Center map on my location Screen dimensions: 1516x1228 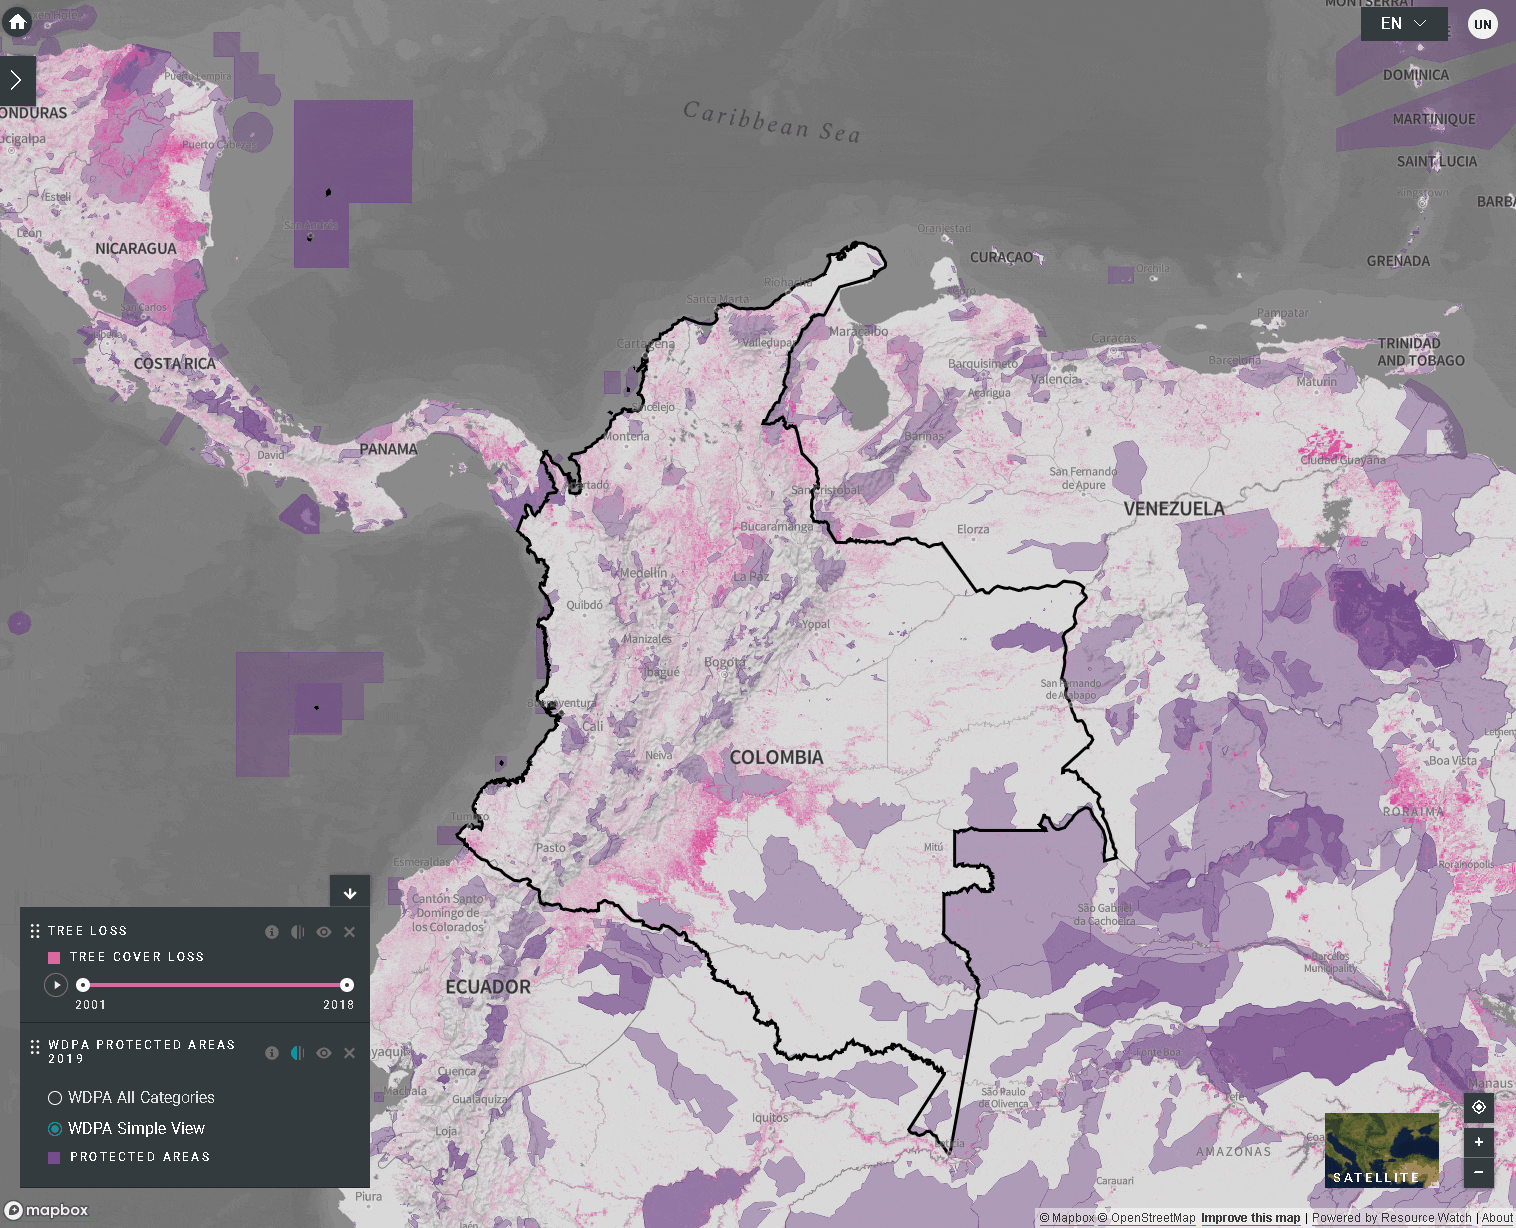tap(1478, 1107)
